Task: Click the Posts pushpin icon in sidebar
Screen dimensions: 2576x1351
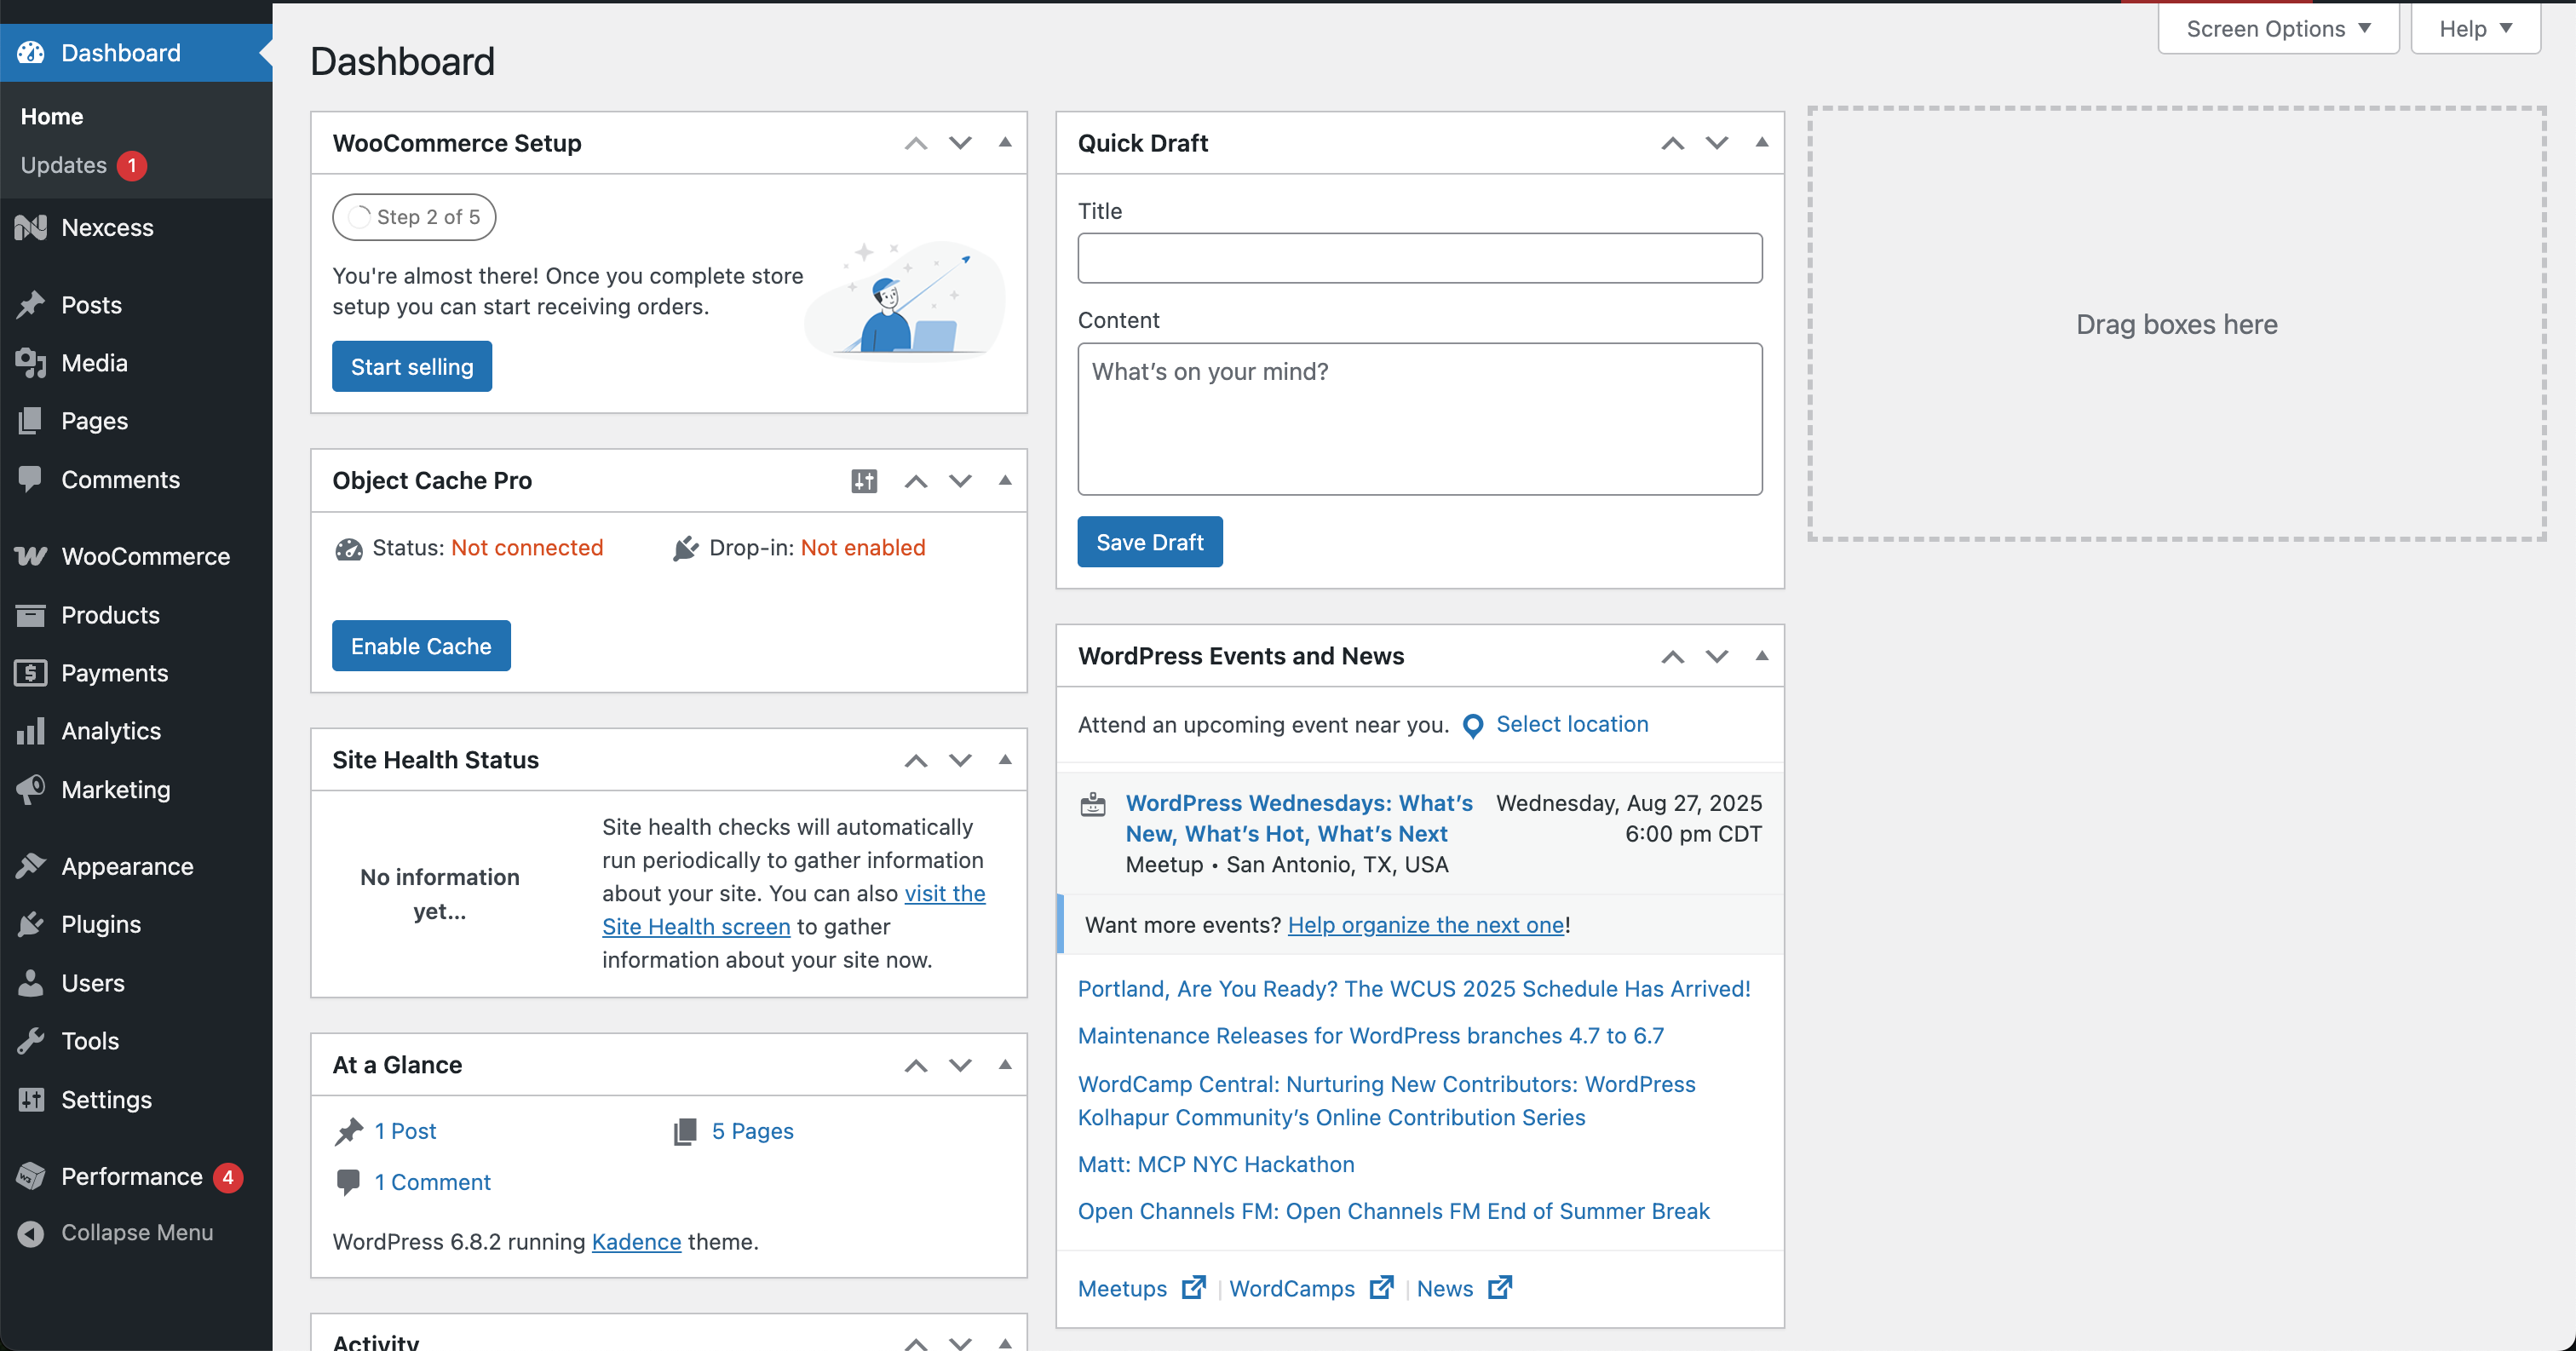Action: pyautogui.click(x=31, y=305)
